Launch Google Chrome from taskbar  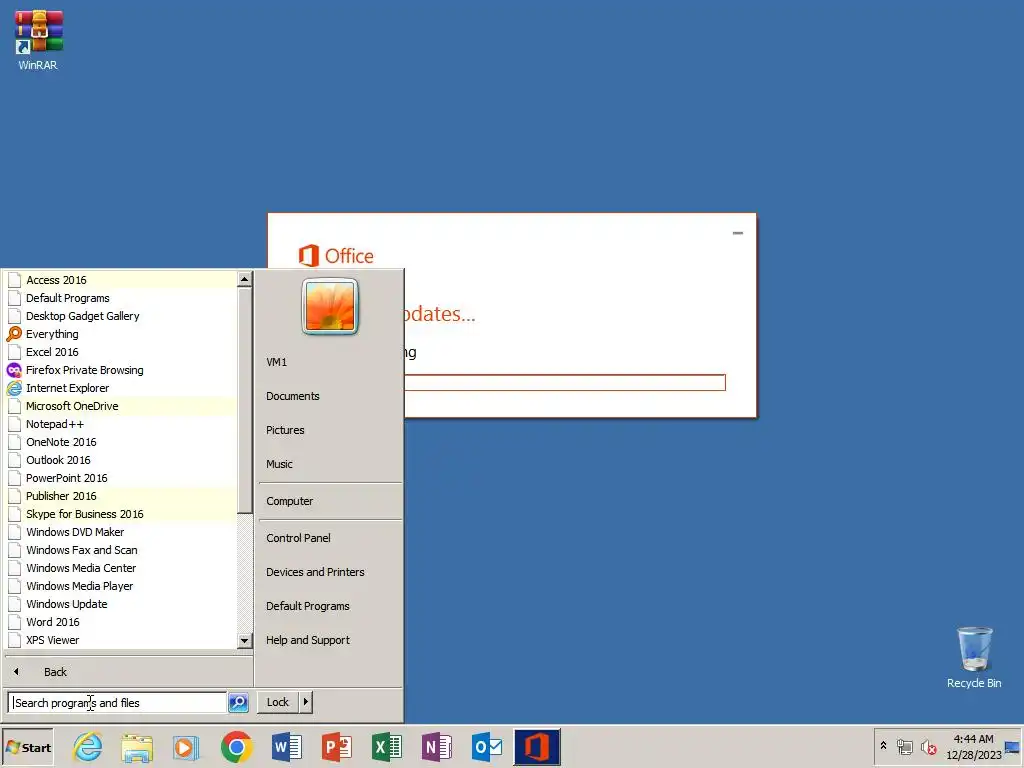236,746
